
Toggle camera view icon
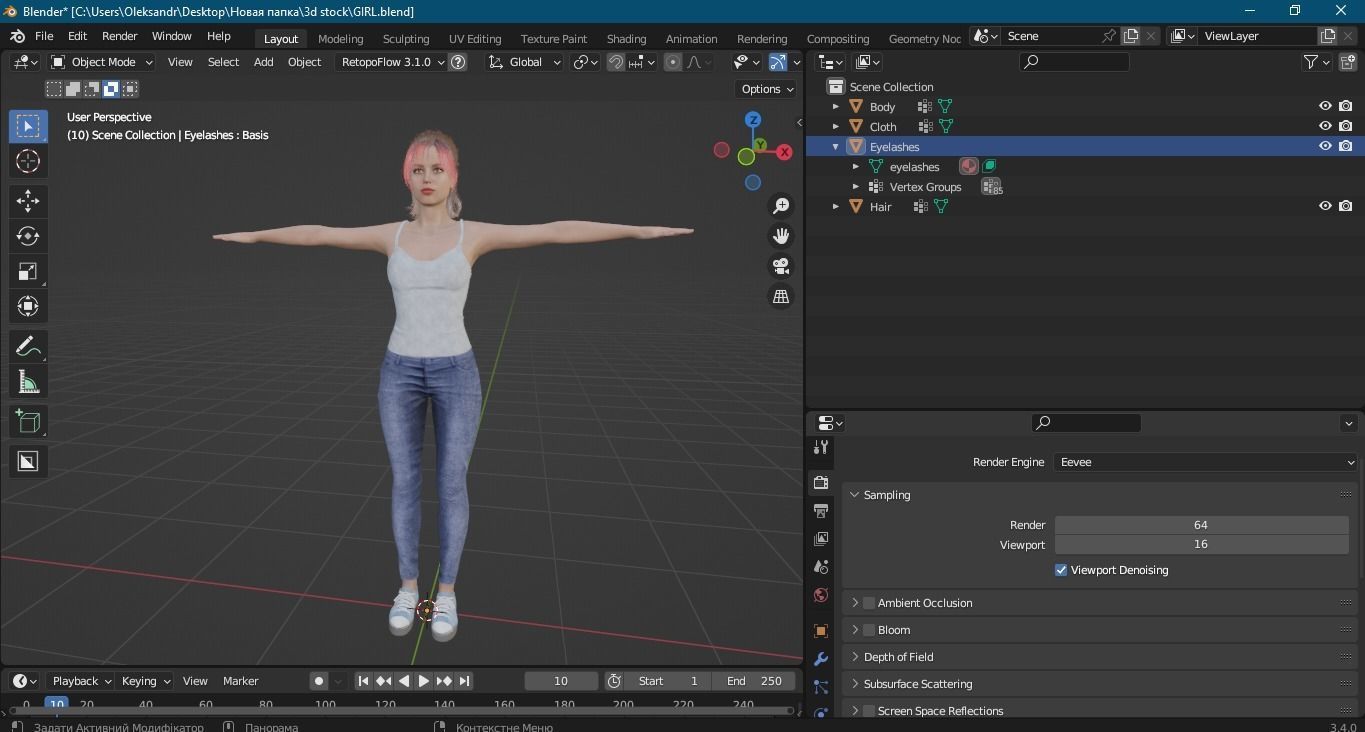click(x=781, y=266)
